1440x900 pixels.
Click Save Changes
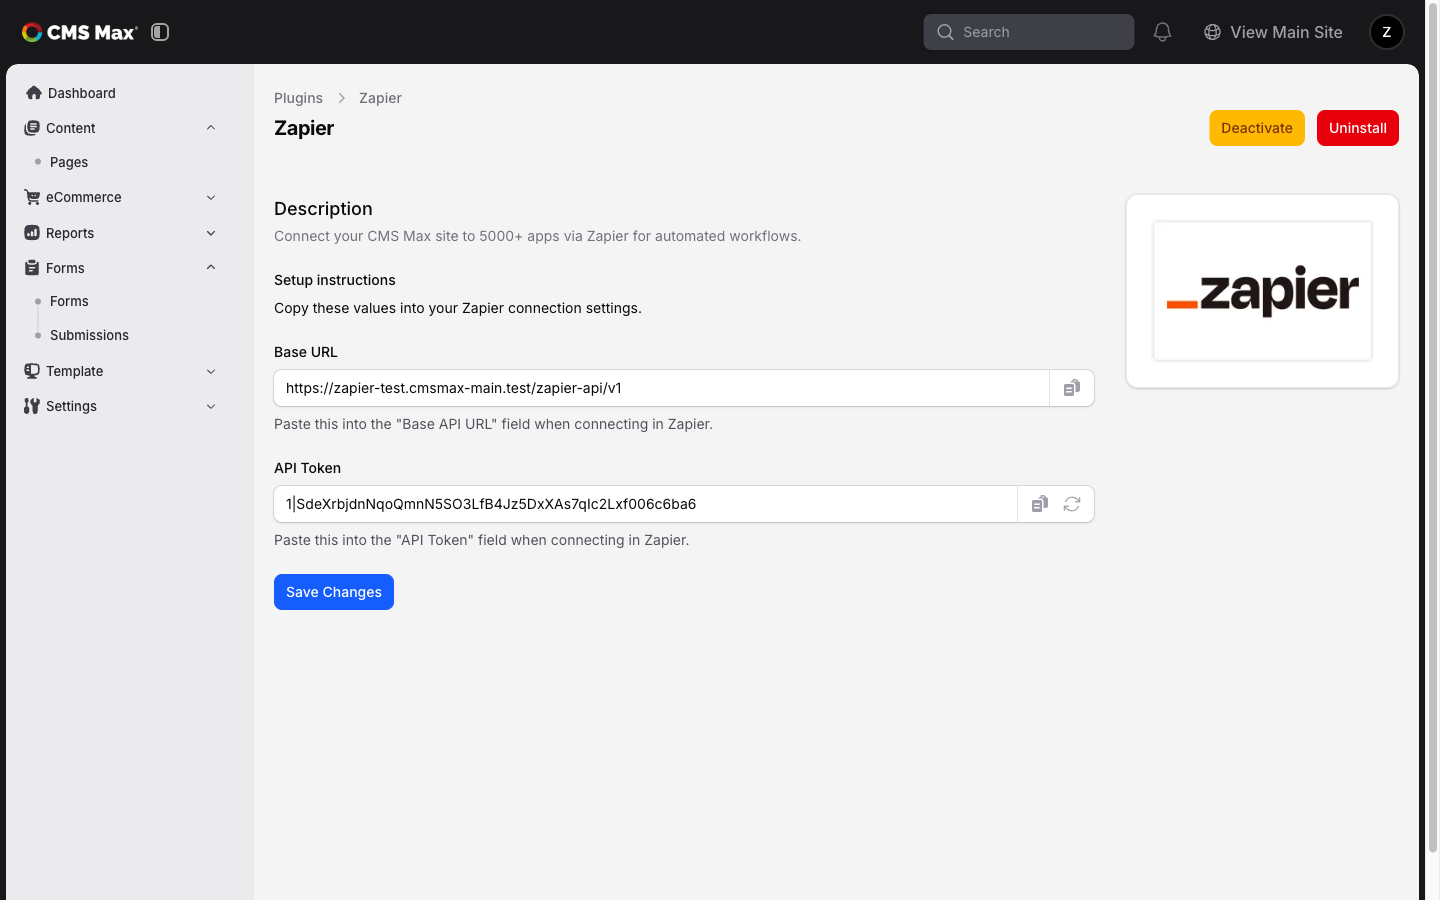(x=334, y=592)
